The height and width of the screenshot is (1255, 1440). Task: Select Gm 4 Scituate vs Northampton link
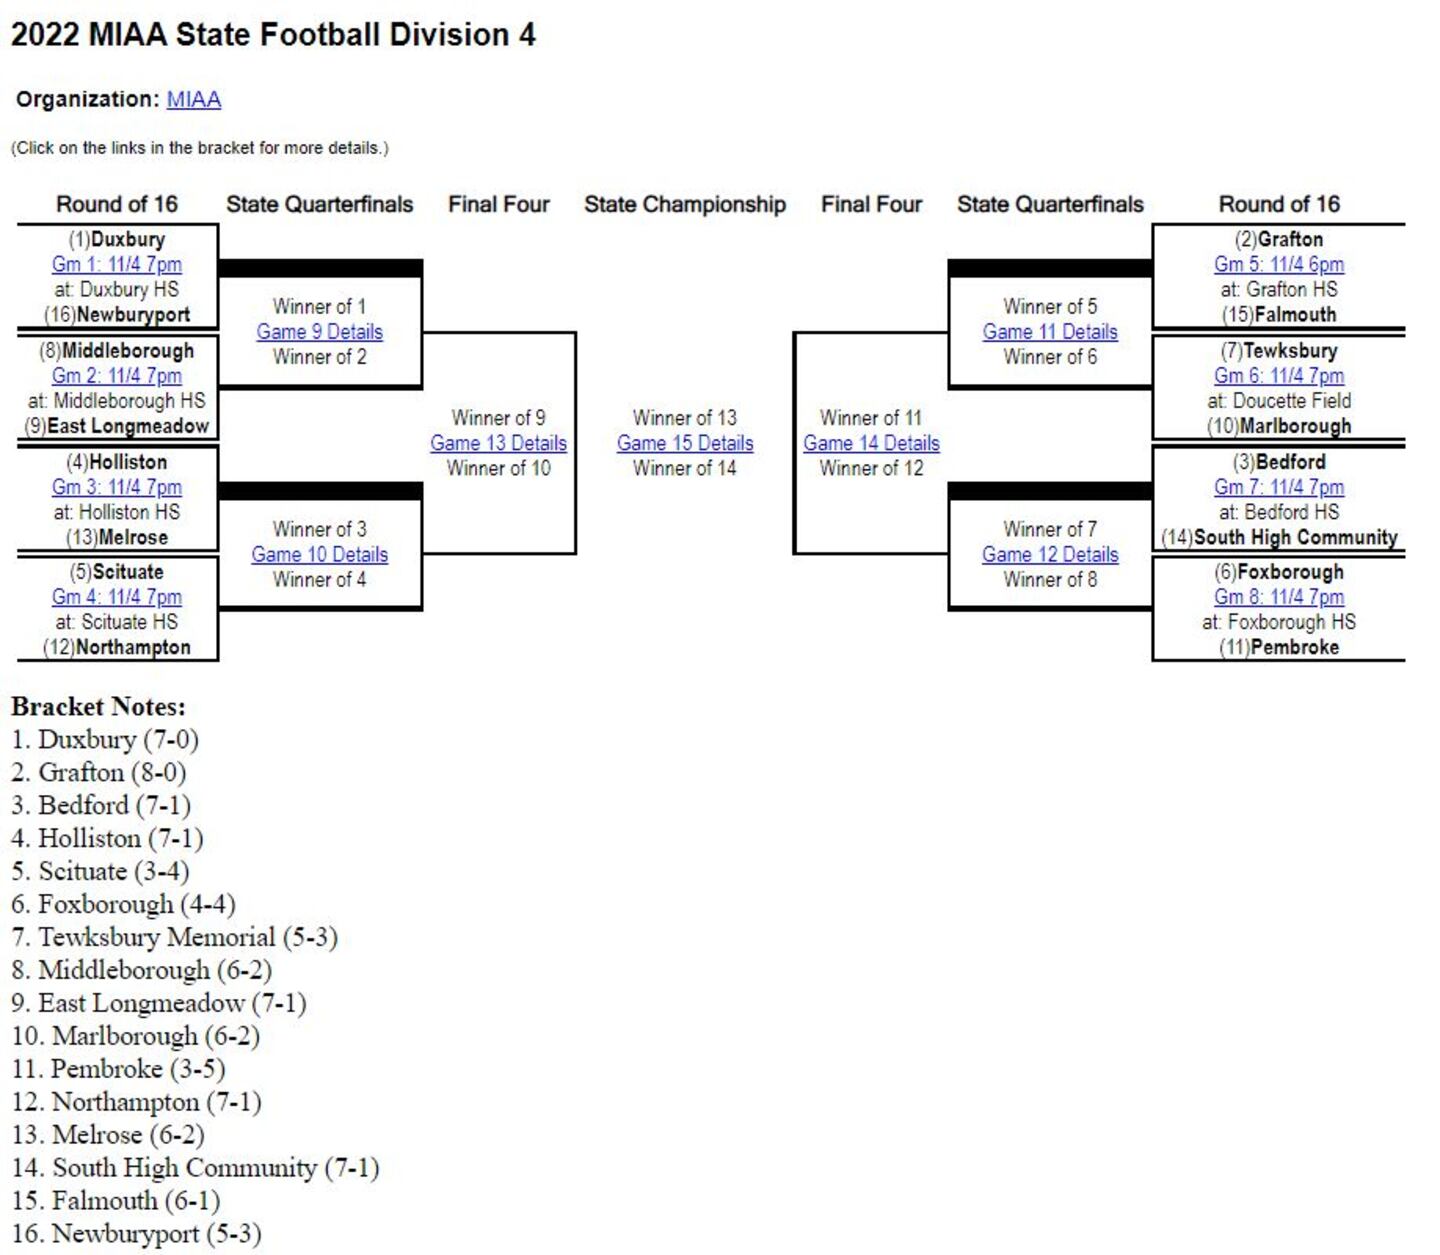117,597
